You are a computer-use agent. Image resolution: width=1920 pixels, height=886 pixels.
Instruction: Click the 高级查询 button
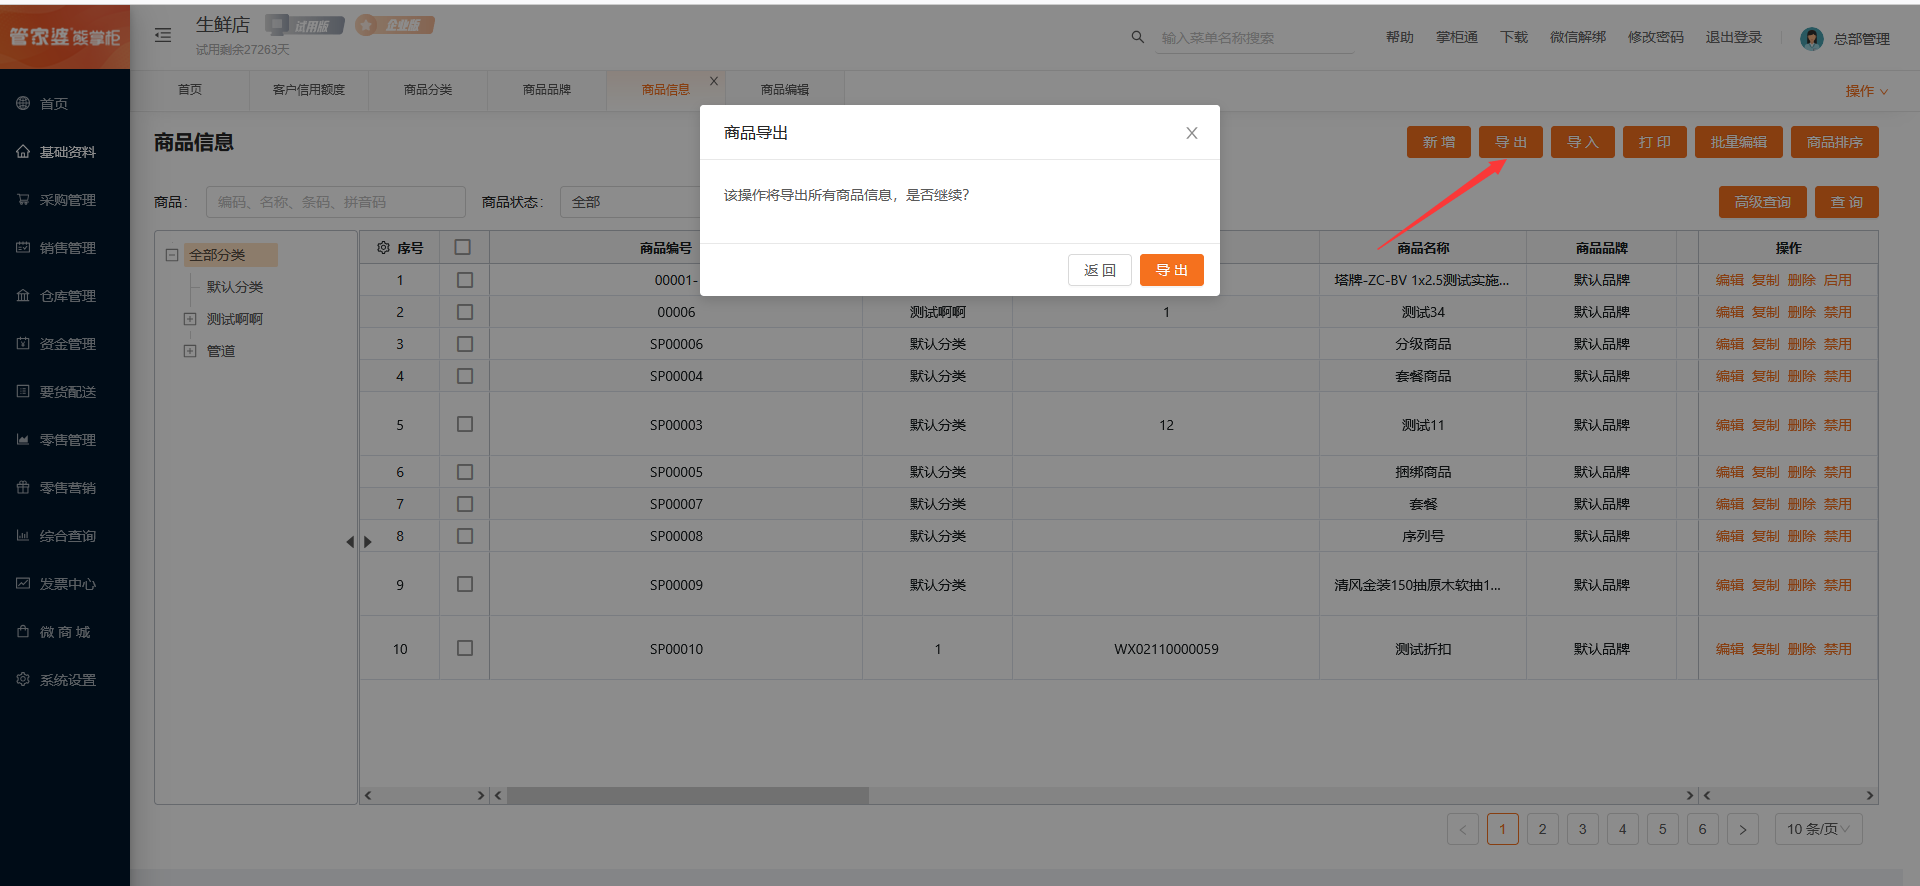pyautogui.click(x=1763, y=202)
